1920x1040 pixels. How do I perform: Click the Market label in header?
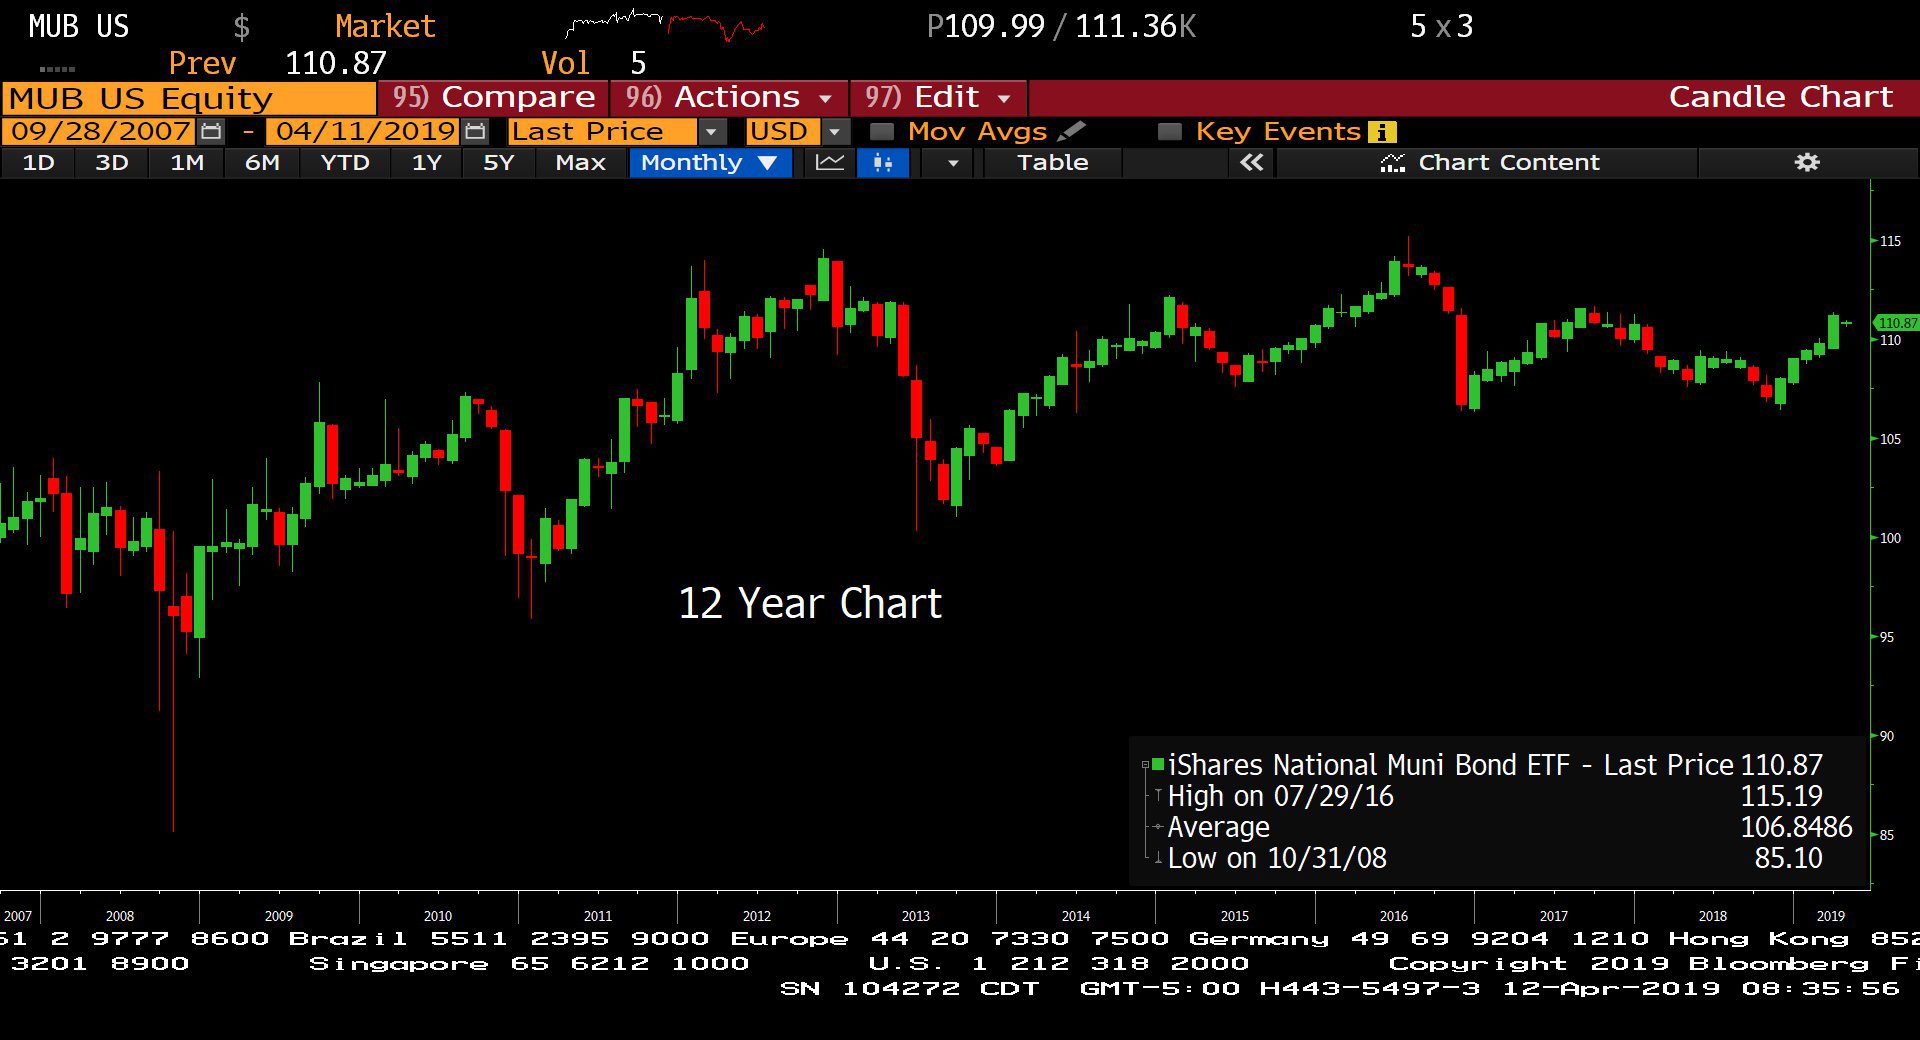point(385,26)
